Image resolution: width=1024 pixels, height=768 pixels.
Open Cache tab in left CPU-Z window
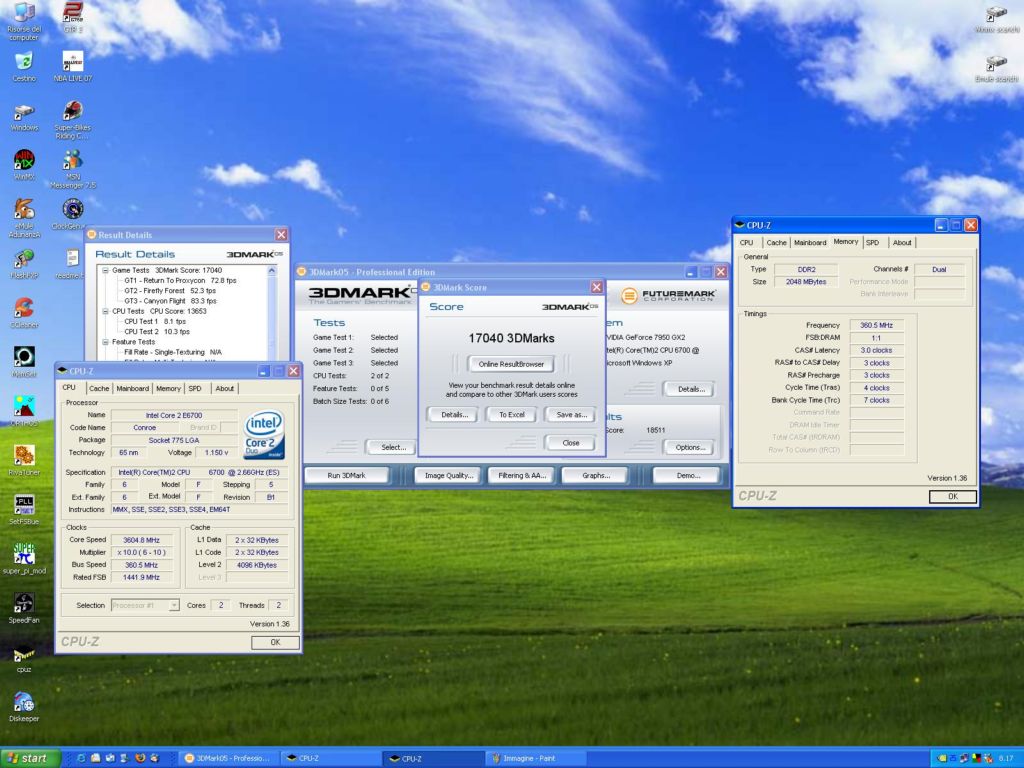(99, 389)
